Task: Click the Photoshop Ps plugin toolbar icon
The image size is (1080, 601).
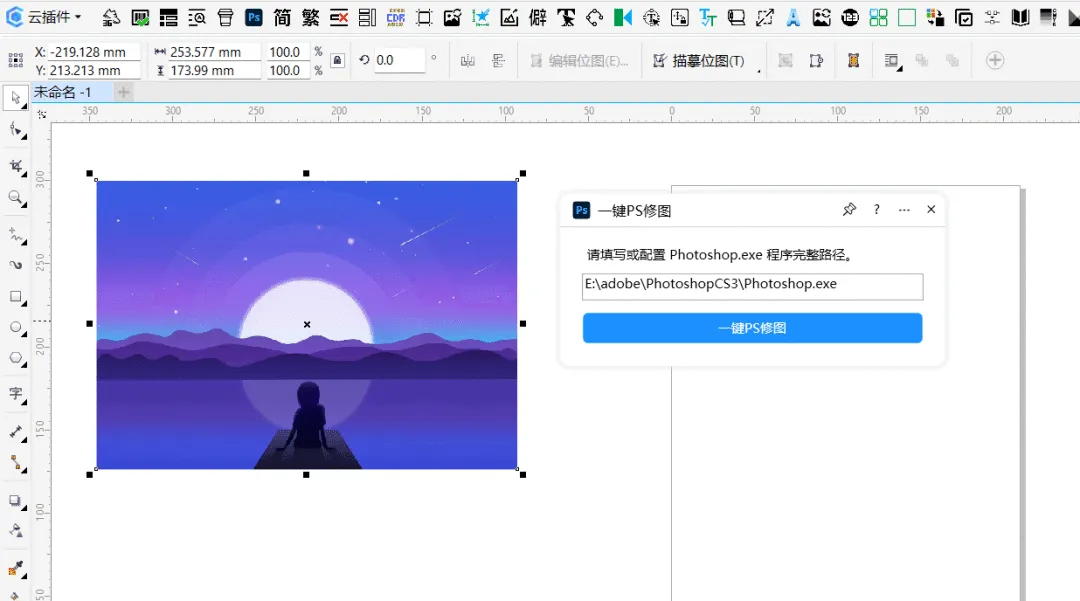Action: (253, 17)
